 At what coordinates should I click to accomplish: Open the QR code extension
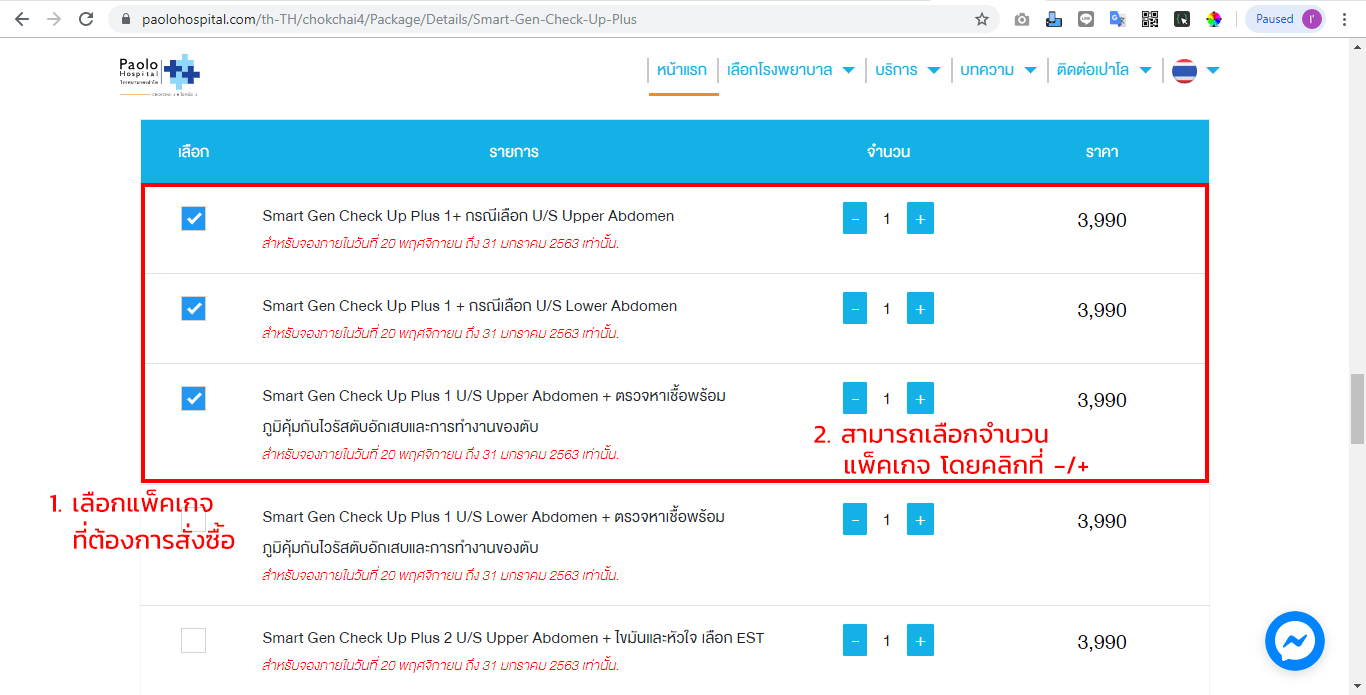pyautogui.click(x=1149, y=19)
